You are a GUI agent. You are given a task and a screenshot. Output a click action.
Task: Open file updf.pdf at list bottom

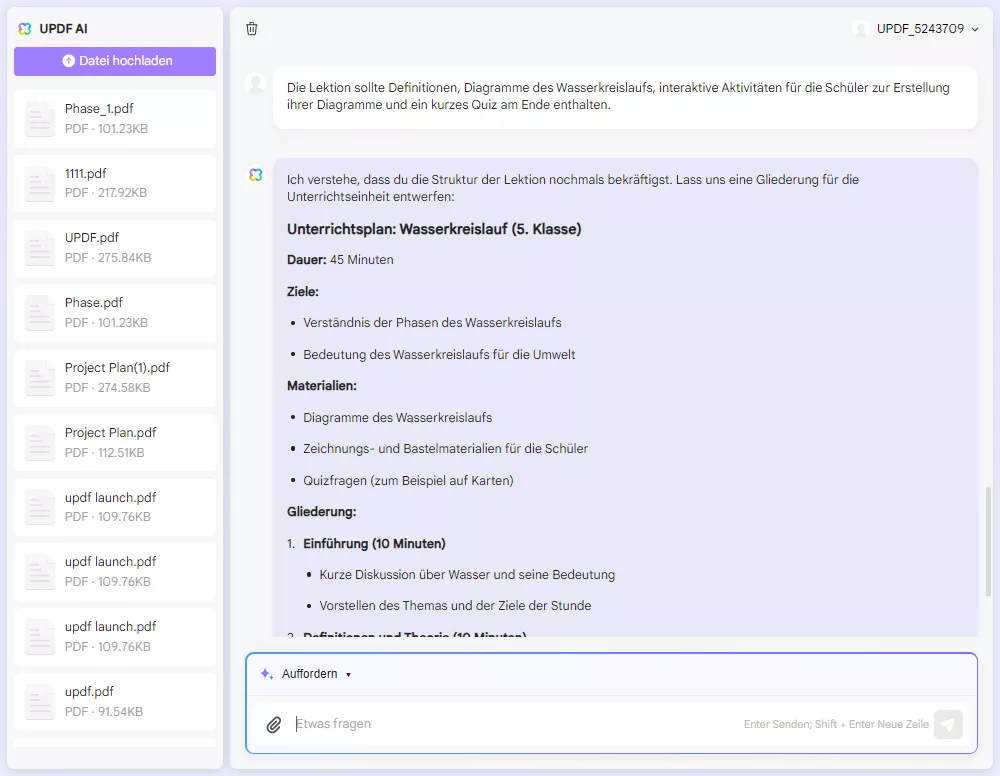pos(115,702)
